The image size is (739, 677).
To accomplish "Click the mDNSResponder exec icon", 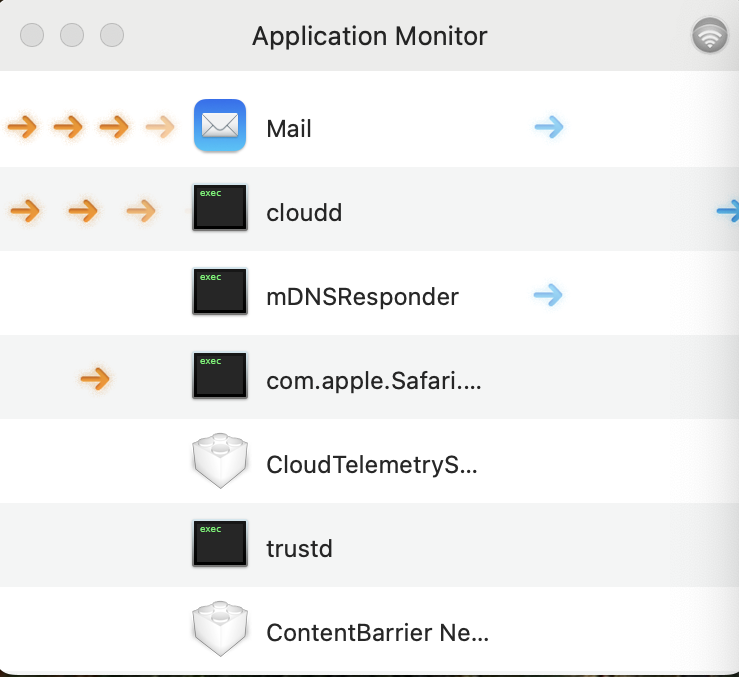I will point(220,291).
